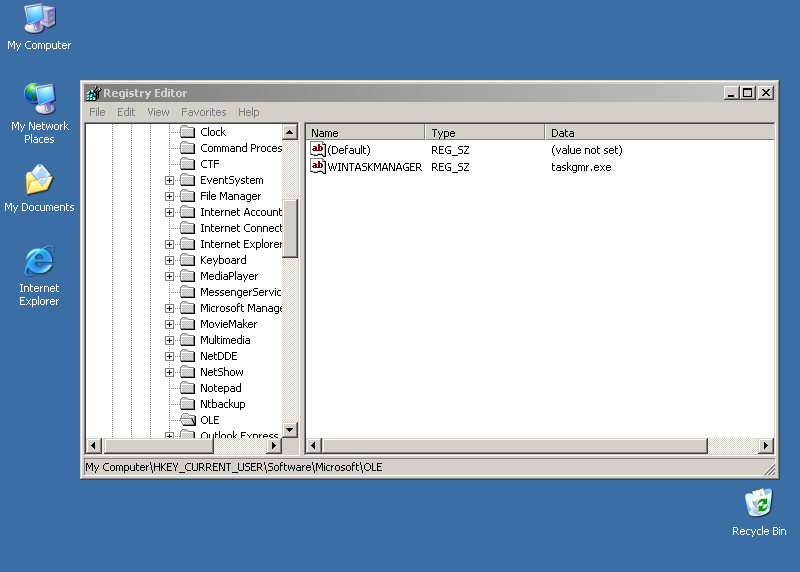800x572 pixels.
Task: Select the MessengerService folder icon
Action: [x=188, y=292]
